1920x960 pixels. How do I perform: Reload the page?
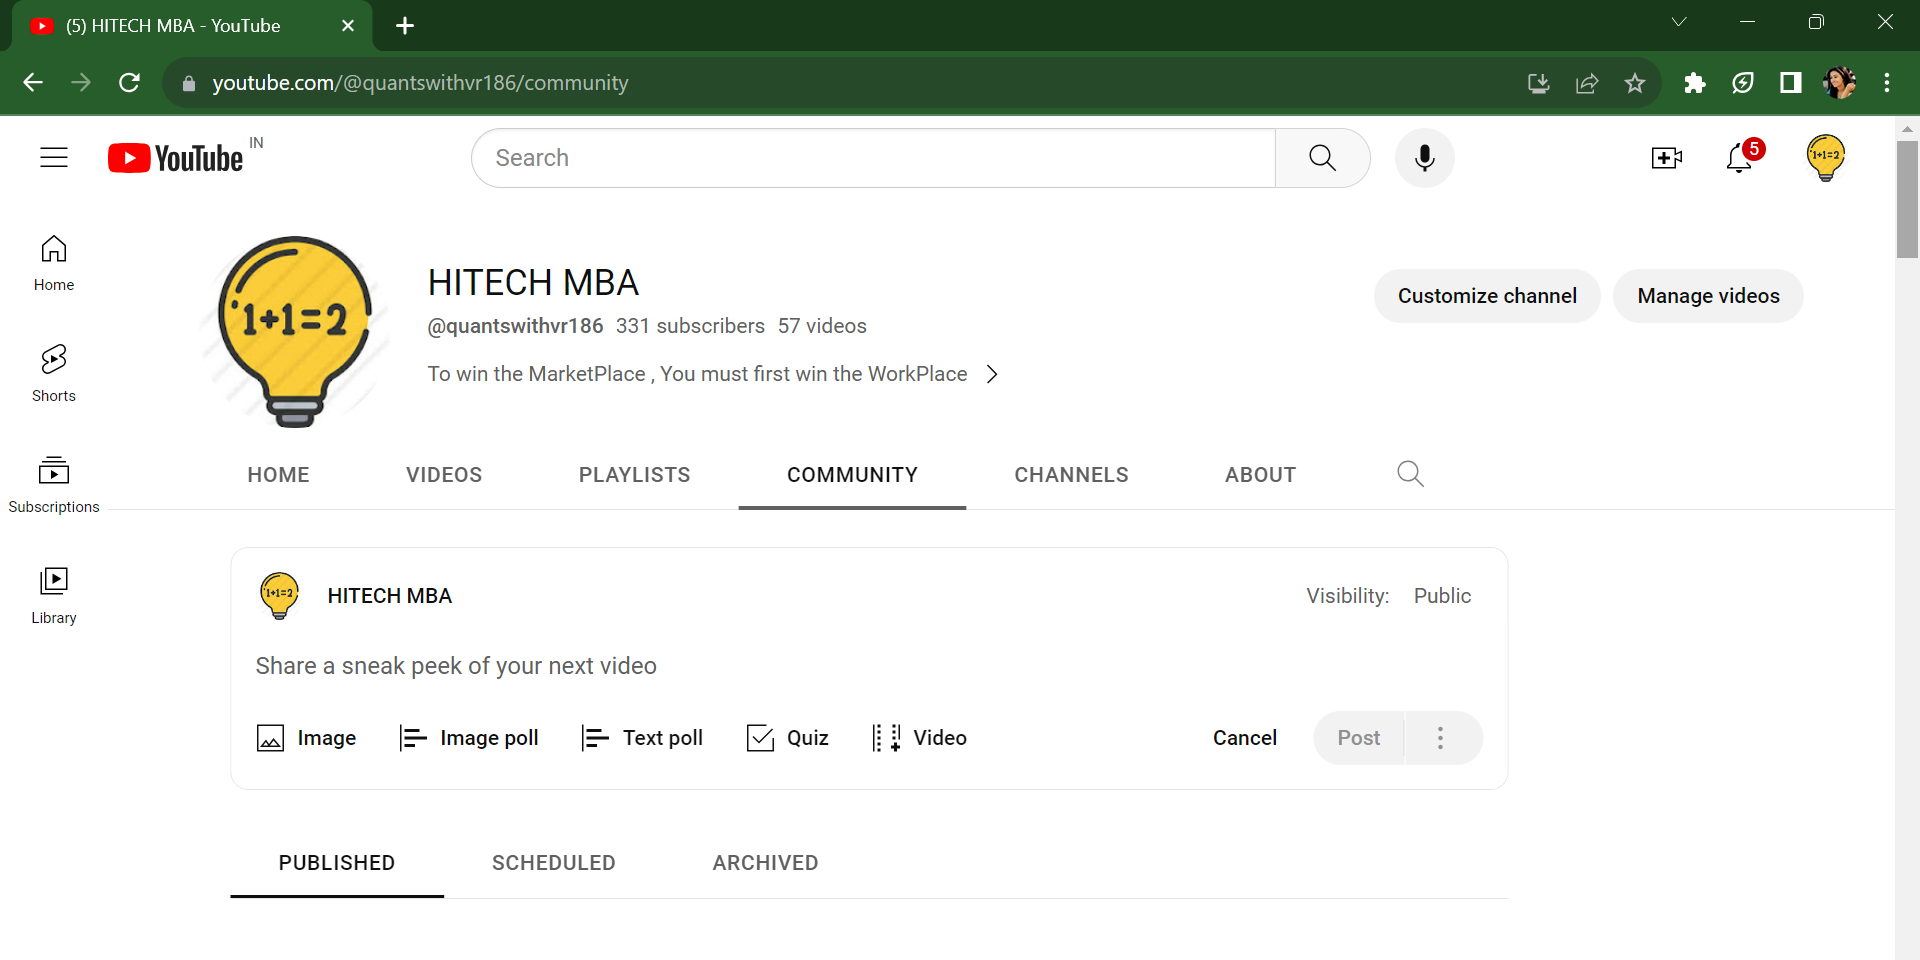(x=129, y=83)
